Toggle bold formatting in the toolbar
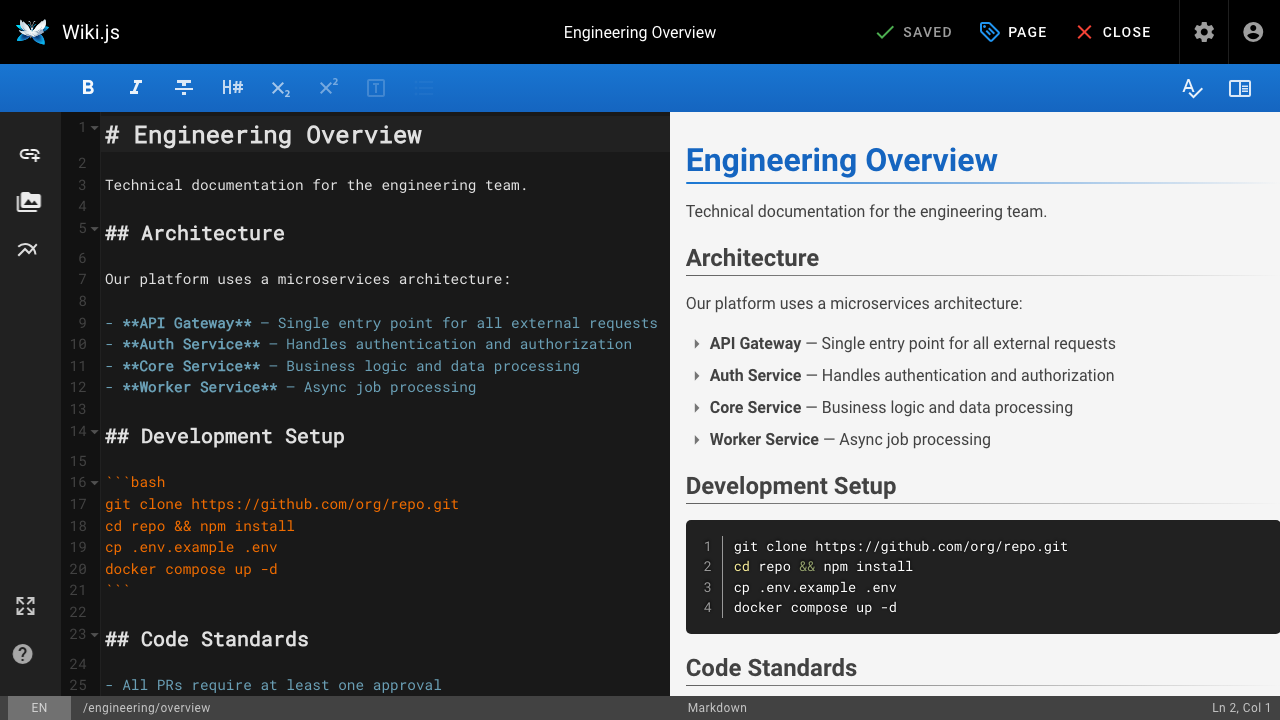 (x=88, y=88)
